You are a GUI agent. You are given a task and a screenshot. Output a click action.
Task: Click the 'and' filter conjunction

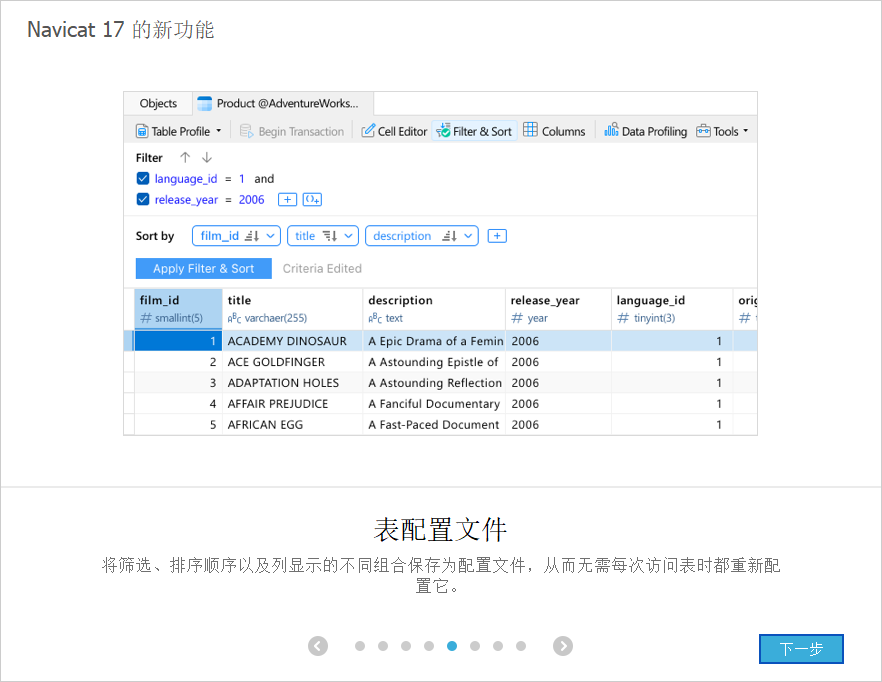[264, 179]
